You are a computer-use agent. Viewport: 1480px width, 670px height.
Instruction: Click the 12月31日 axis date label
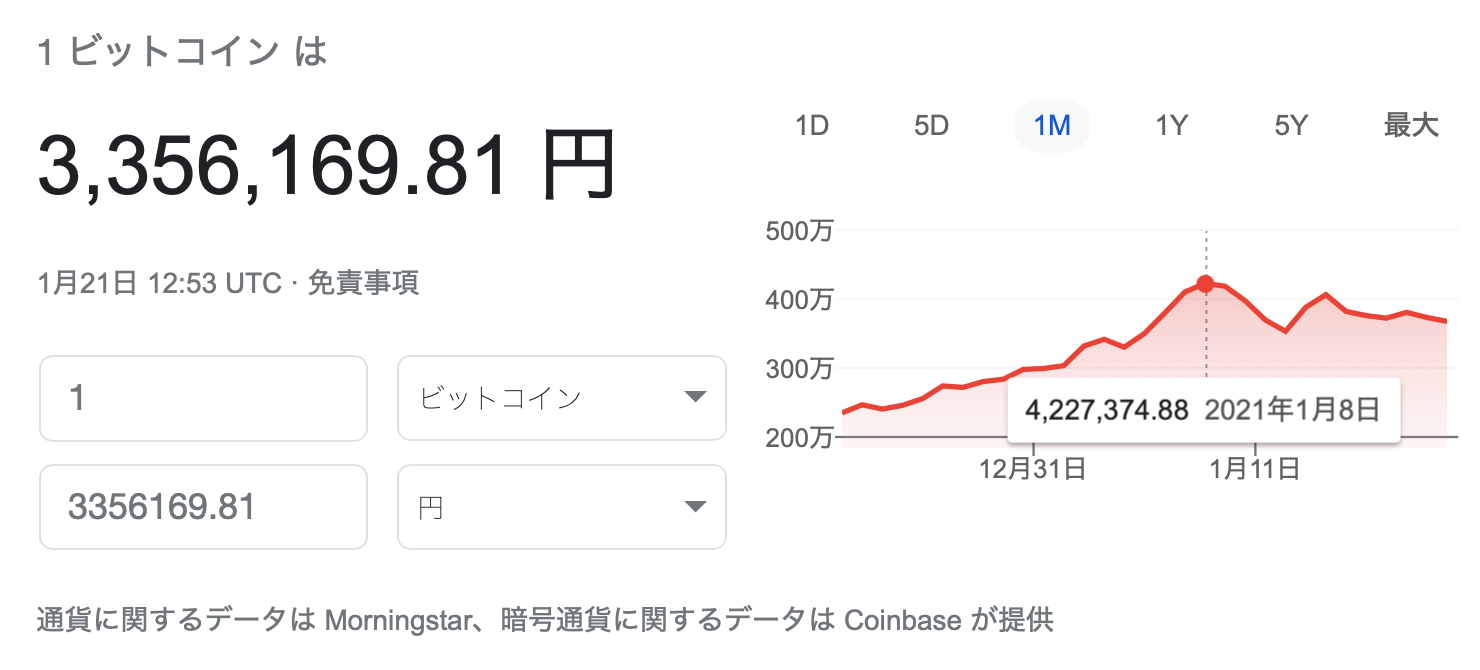[1033, 469]
